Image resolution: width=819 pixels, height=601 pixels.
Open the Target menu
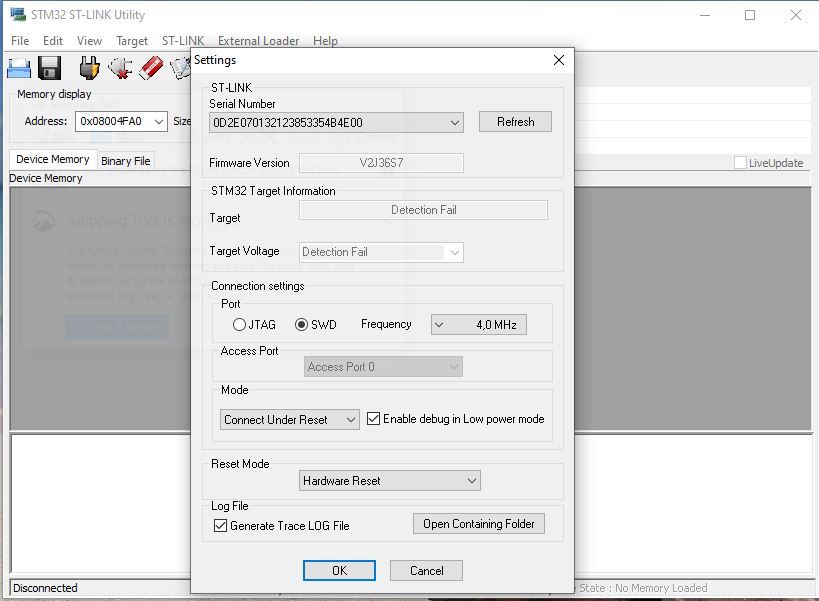click(132, 41)
